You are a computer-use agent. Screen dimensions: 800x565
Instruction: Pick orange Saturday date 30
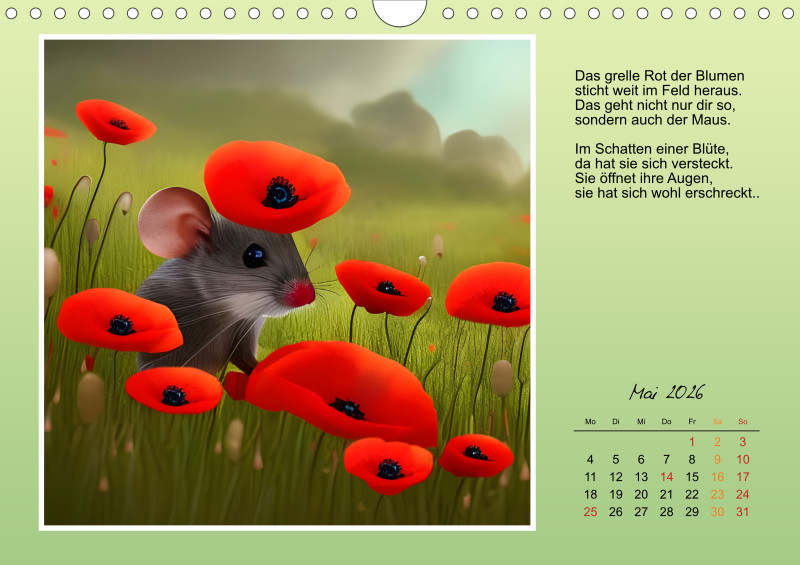(717, 511)
